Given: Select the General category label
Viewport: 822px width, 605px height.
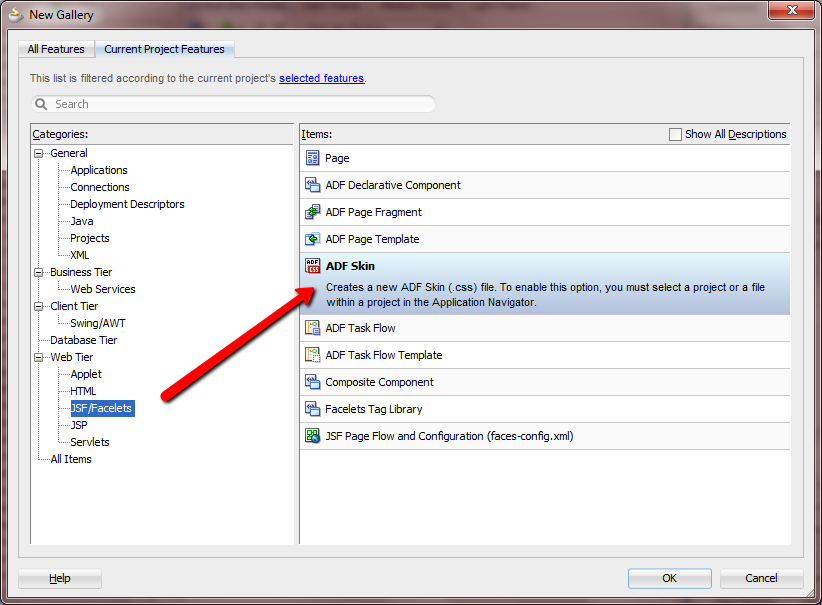Looking at the screenshot, I should tap(69, 153).
